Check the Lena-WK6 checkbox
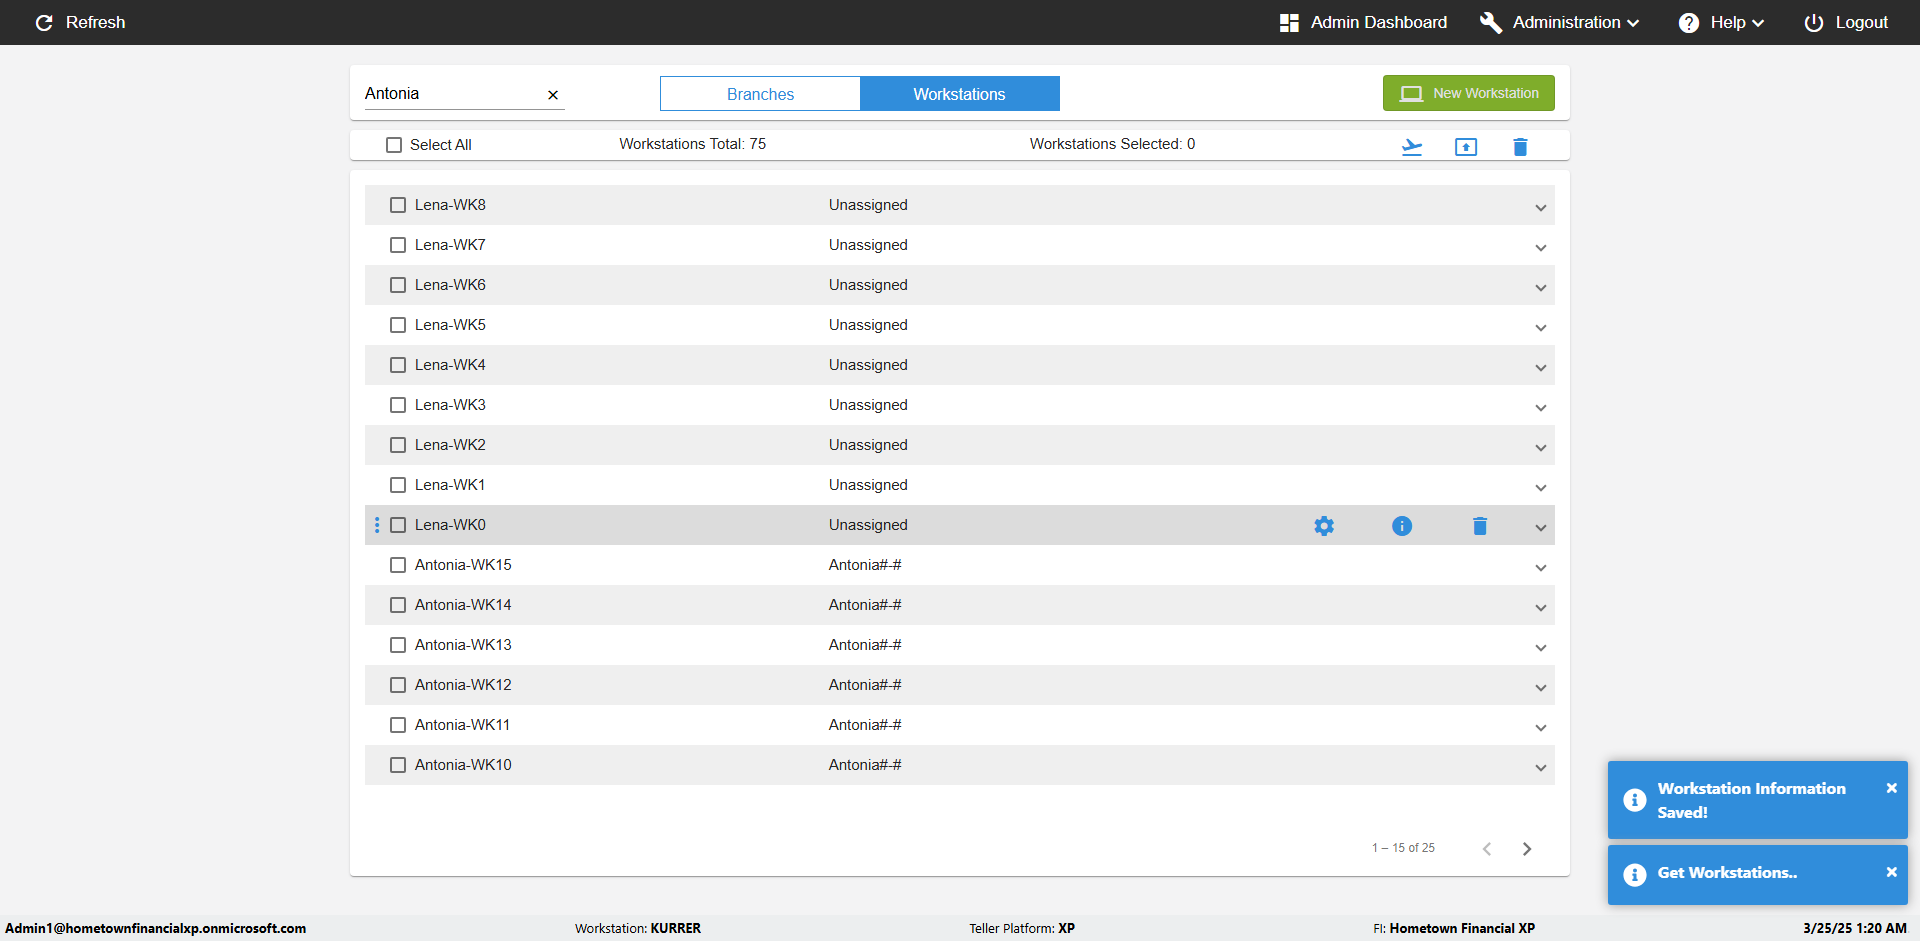The image size is (1920, 941). coord(398,285)
